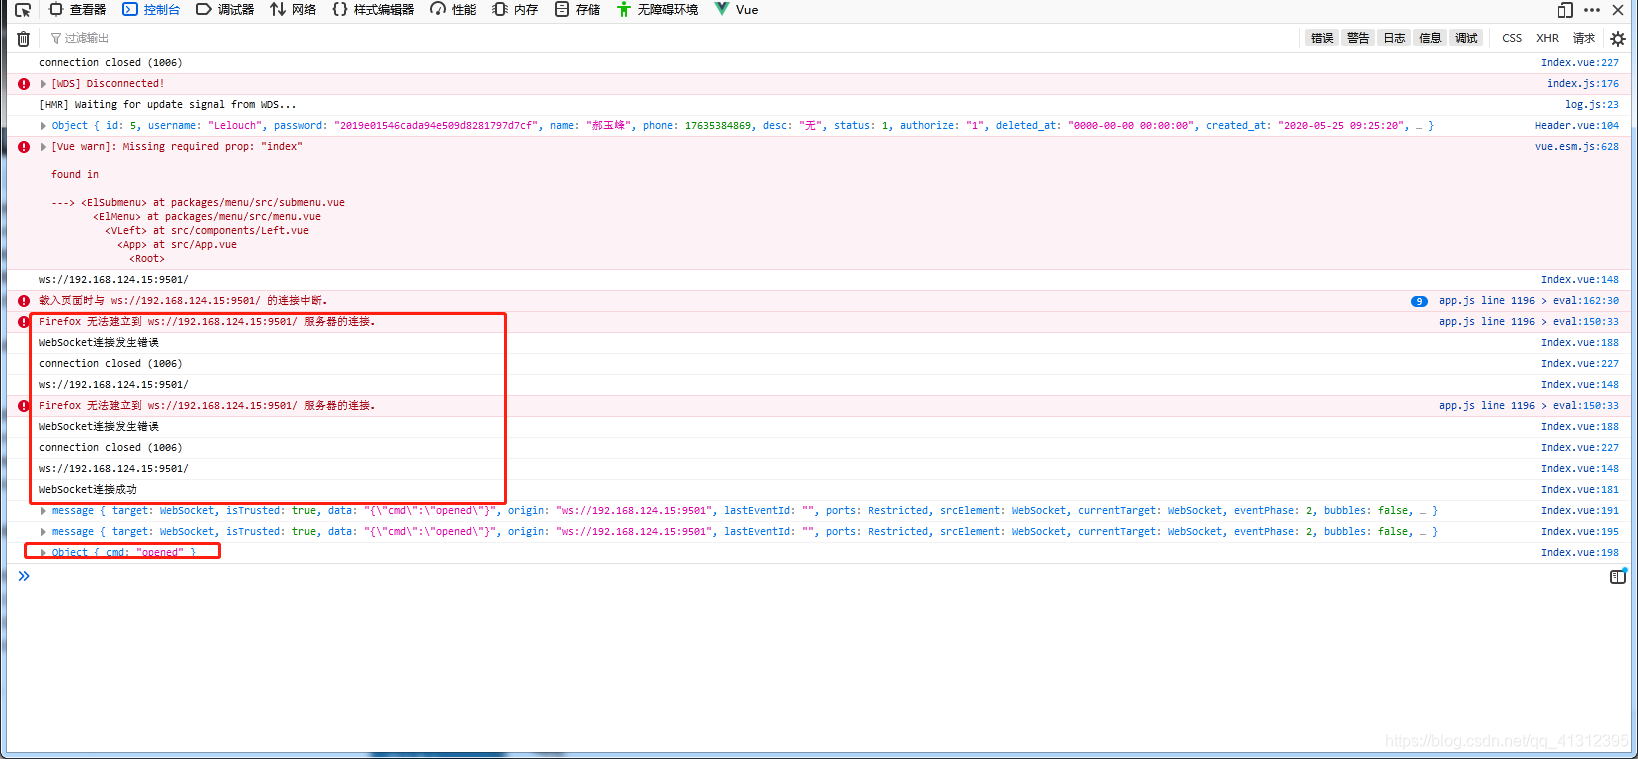Expand the [WDS] Disconnected! error

tap(43, 84)
